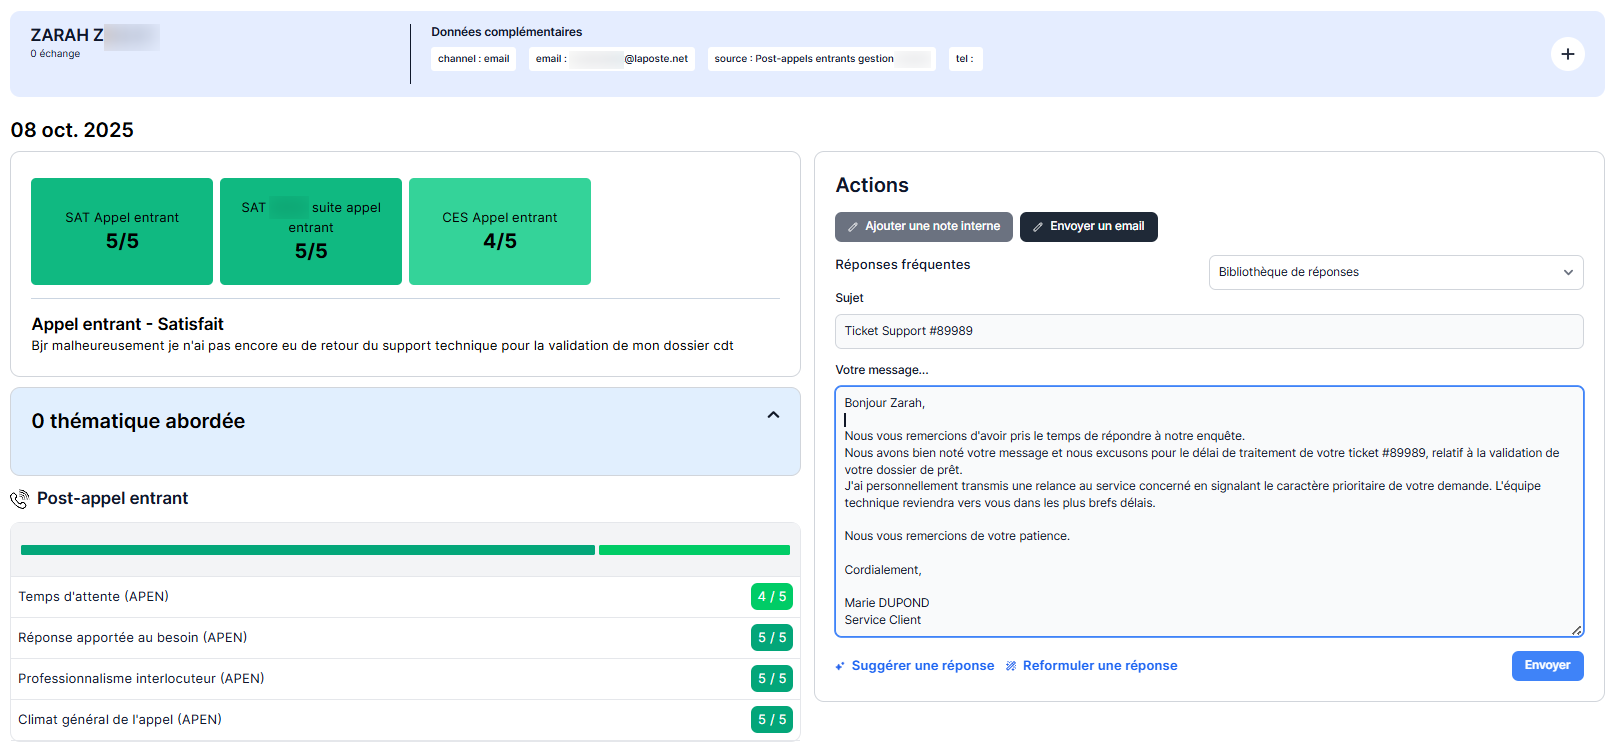Click the dropdown arrow in Bibliothèque de réponses
The height and width of the screenshot is (752, 1614).
(x=1567, y=272)
